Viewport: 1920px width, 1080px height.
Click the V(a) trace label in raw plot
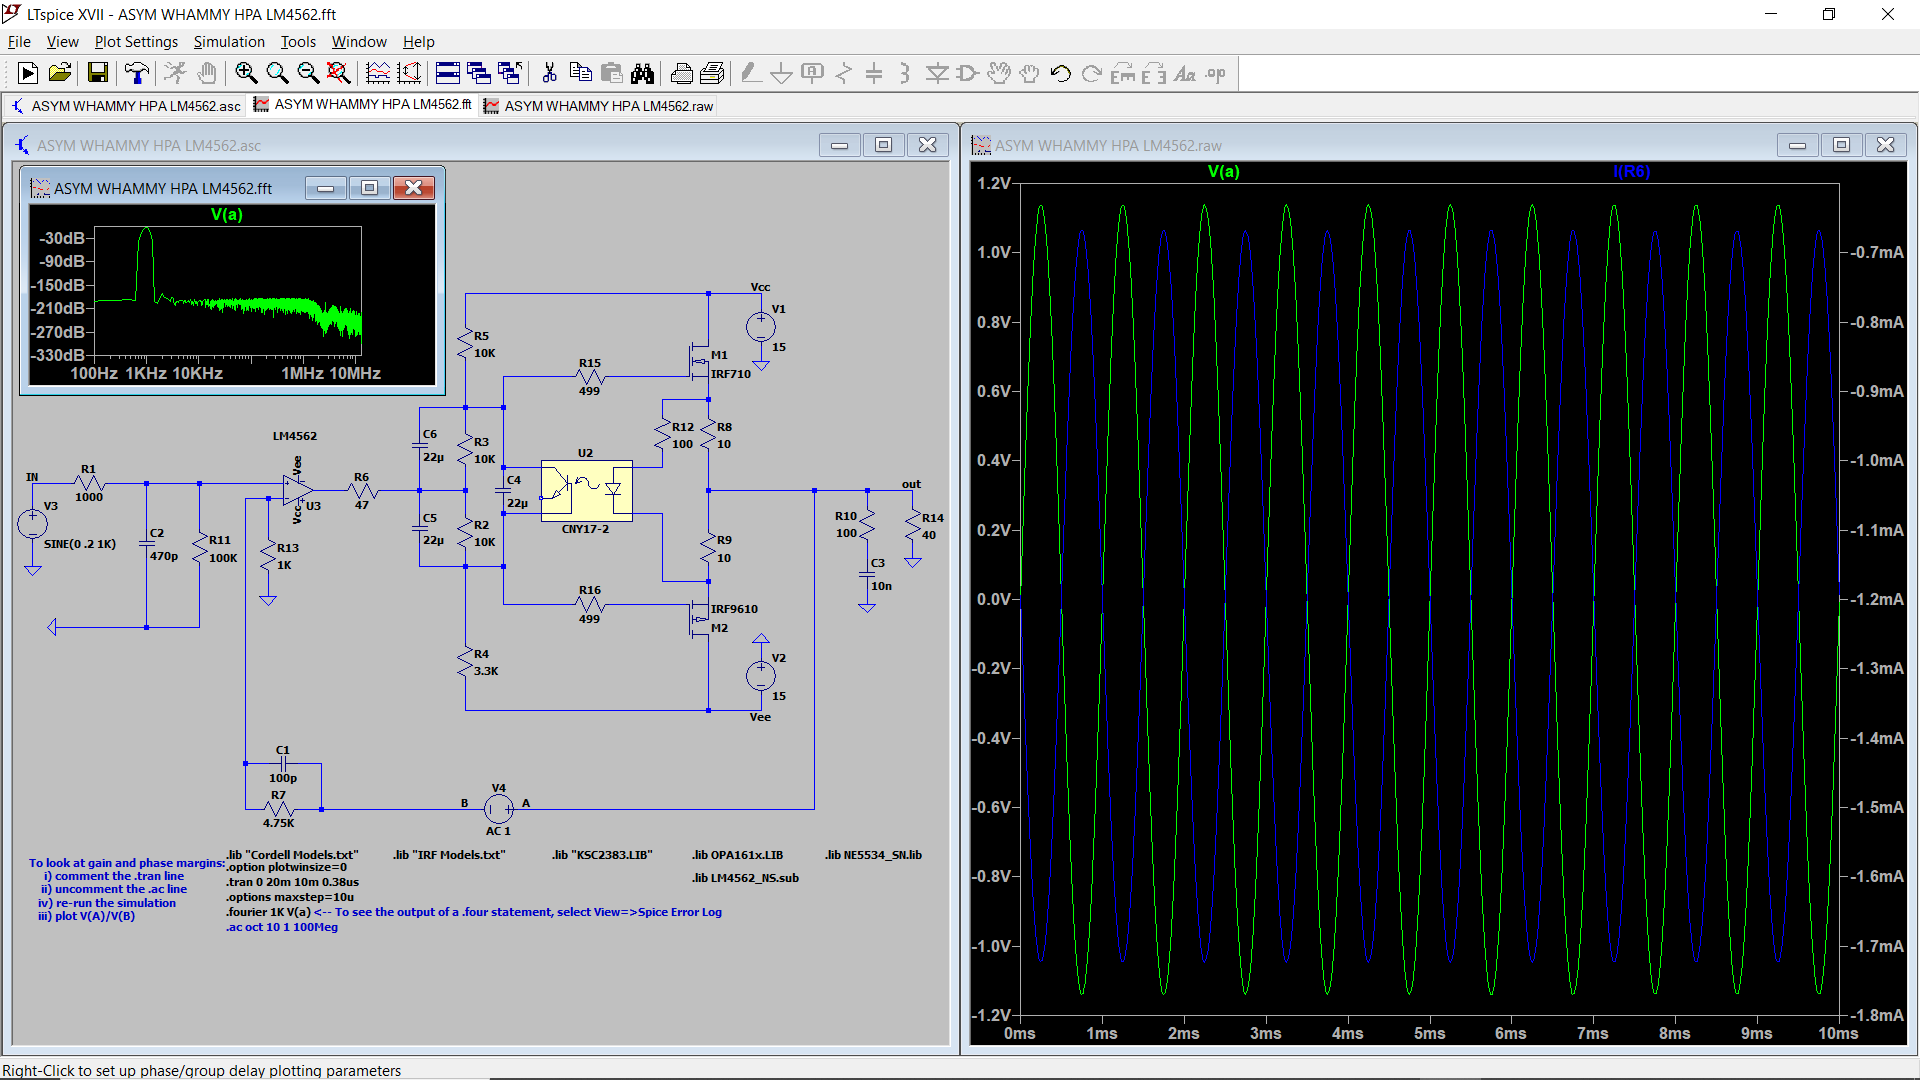[1223, 172]
